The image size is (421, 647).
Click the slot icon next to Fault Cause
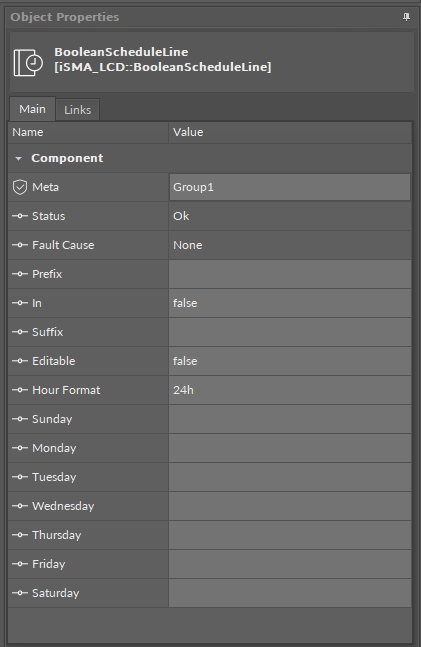(x=20, y=245)
